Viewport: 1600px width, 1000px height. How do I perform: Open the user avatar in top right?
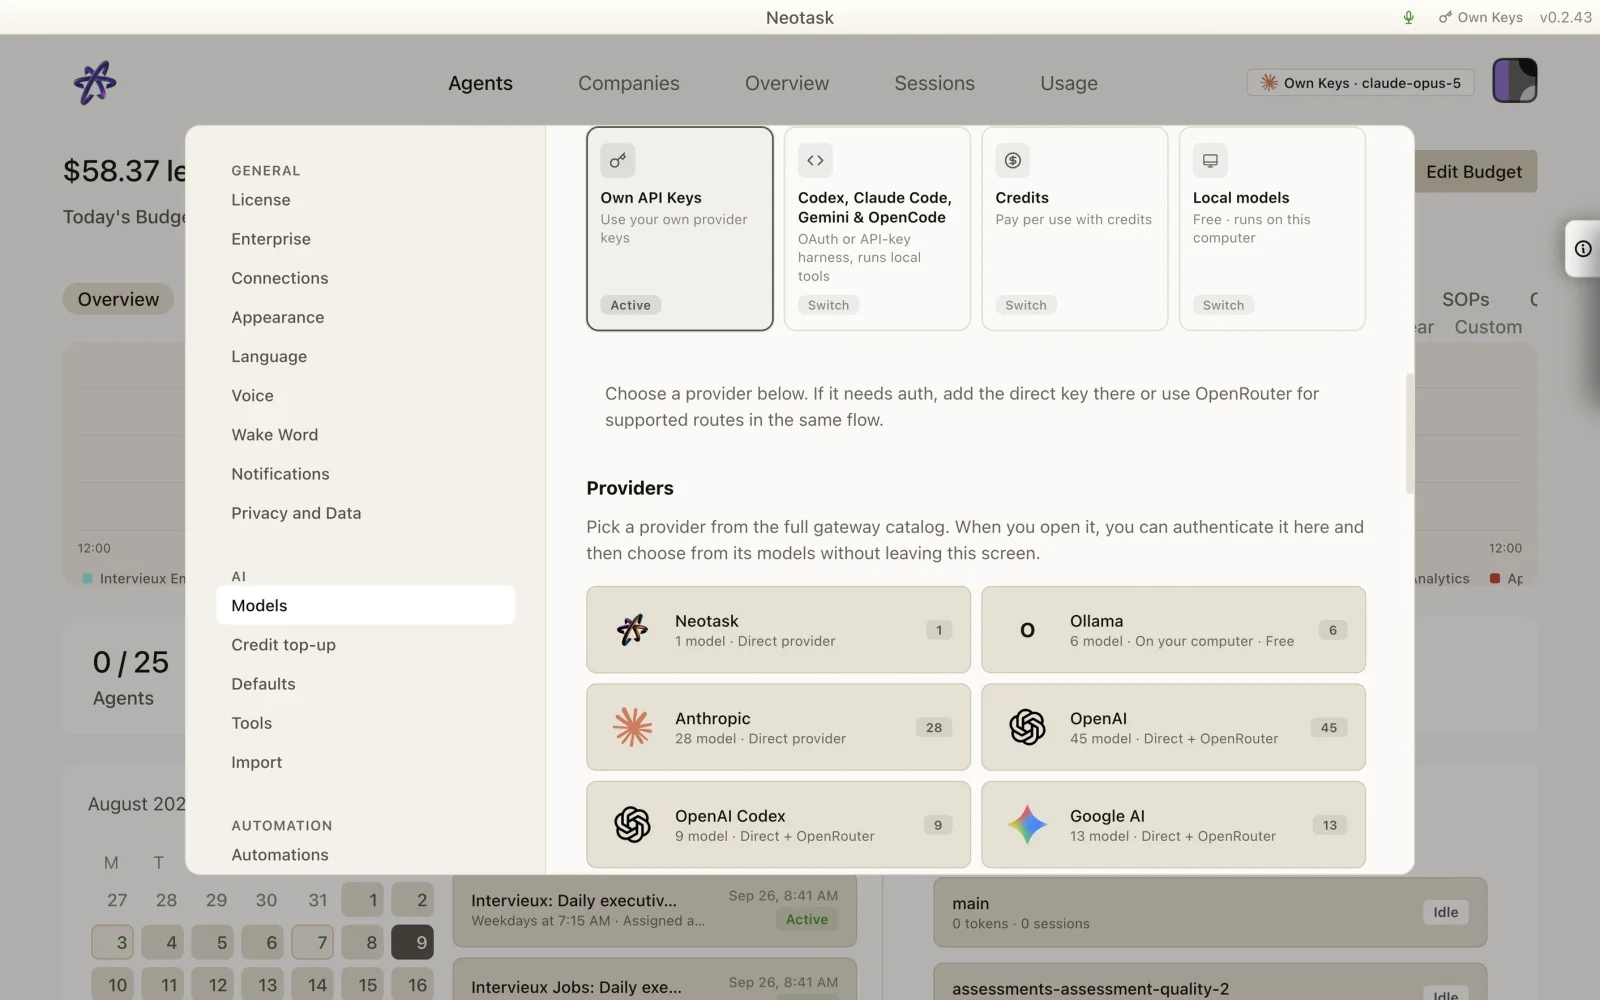1514,81
